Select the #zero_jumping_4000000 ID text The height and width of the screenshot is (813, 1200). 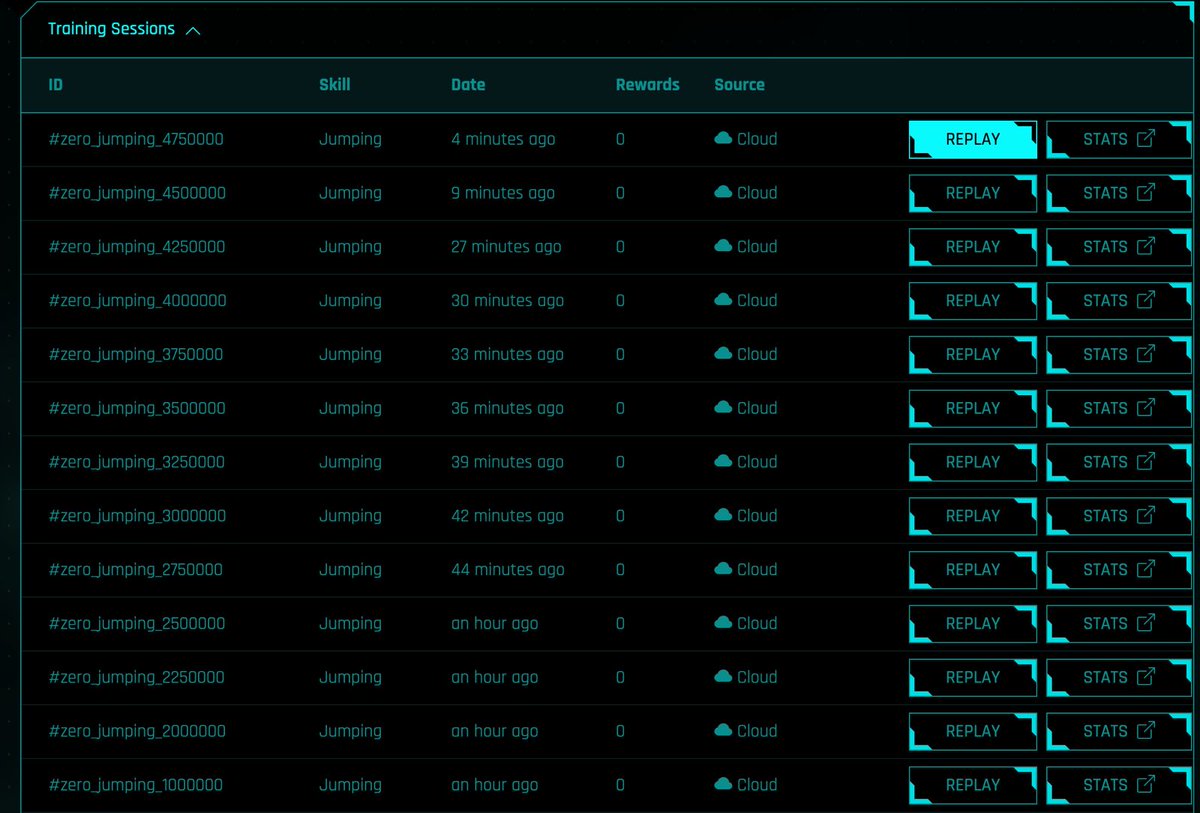coord(138,301)
